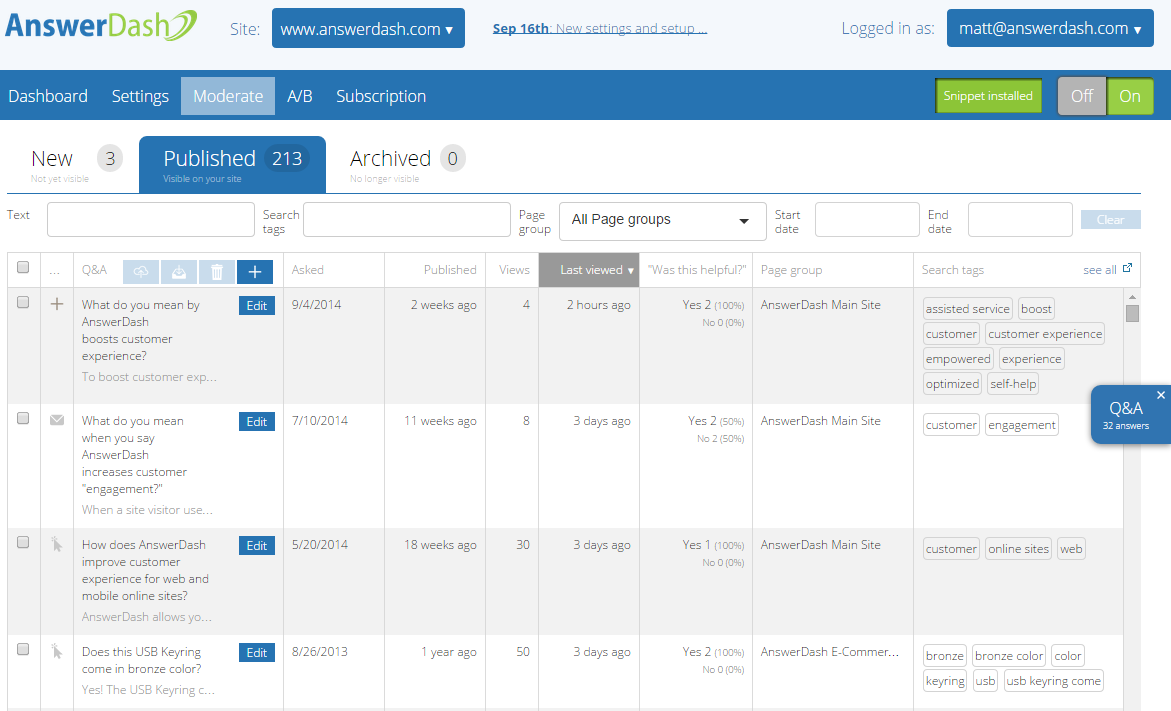Open the Q&A 32 answers widget
The width and height of the screenshot is (1171, 711).
point(1125,415)
